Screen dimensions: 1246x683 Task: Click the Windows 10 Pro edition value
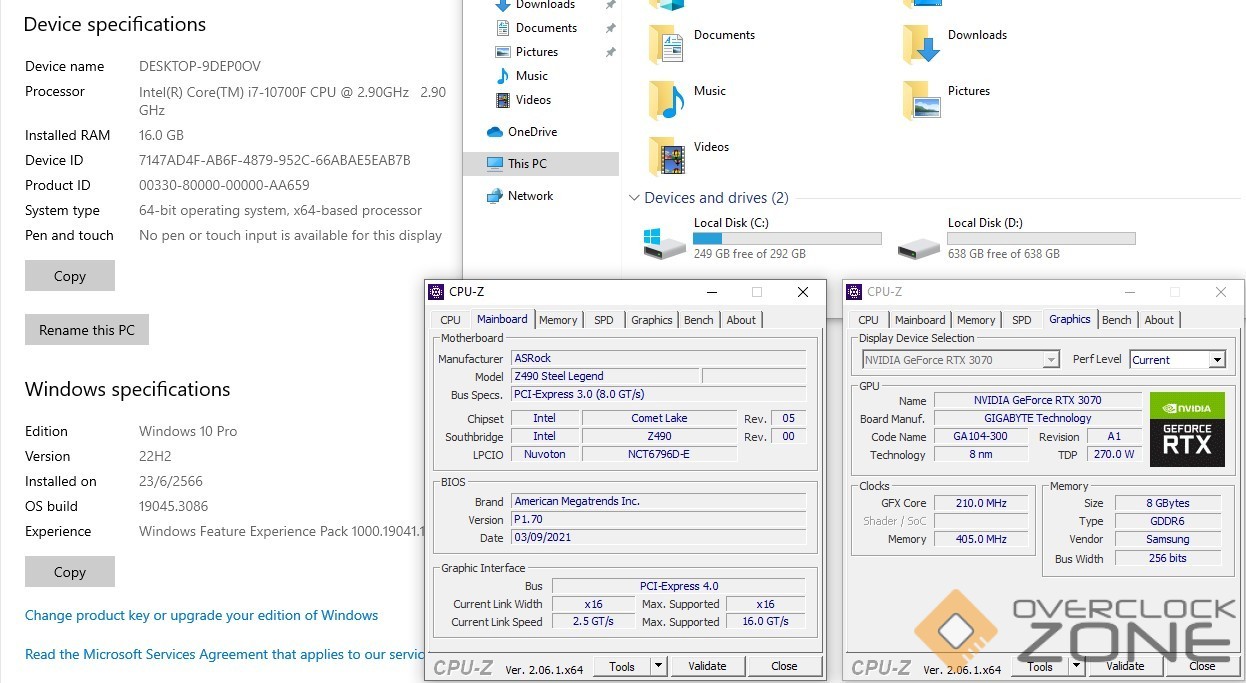[188, 431]
